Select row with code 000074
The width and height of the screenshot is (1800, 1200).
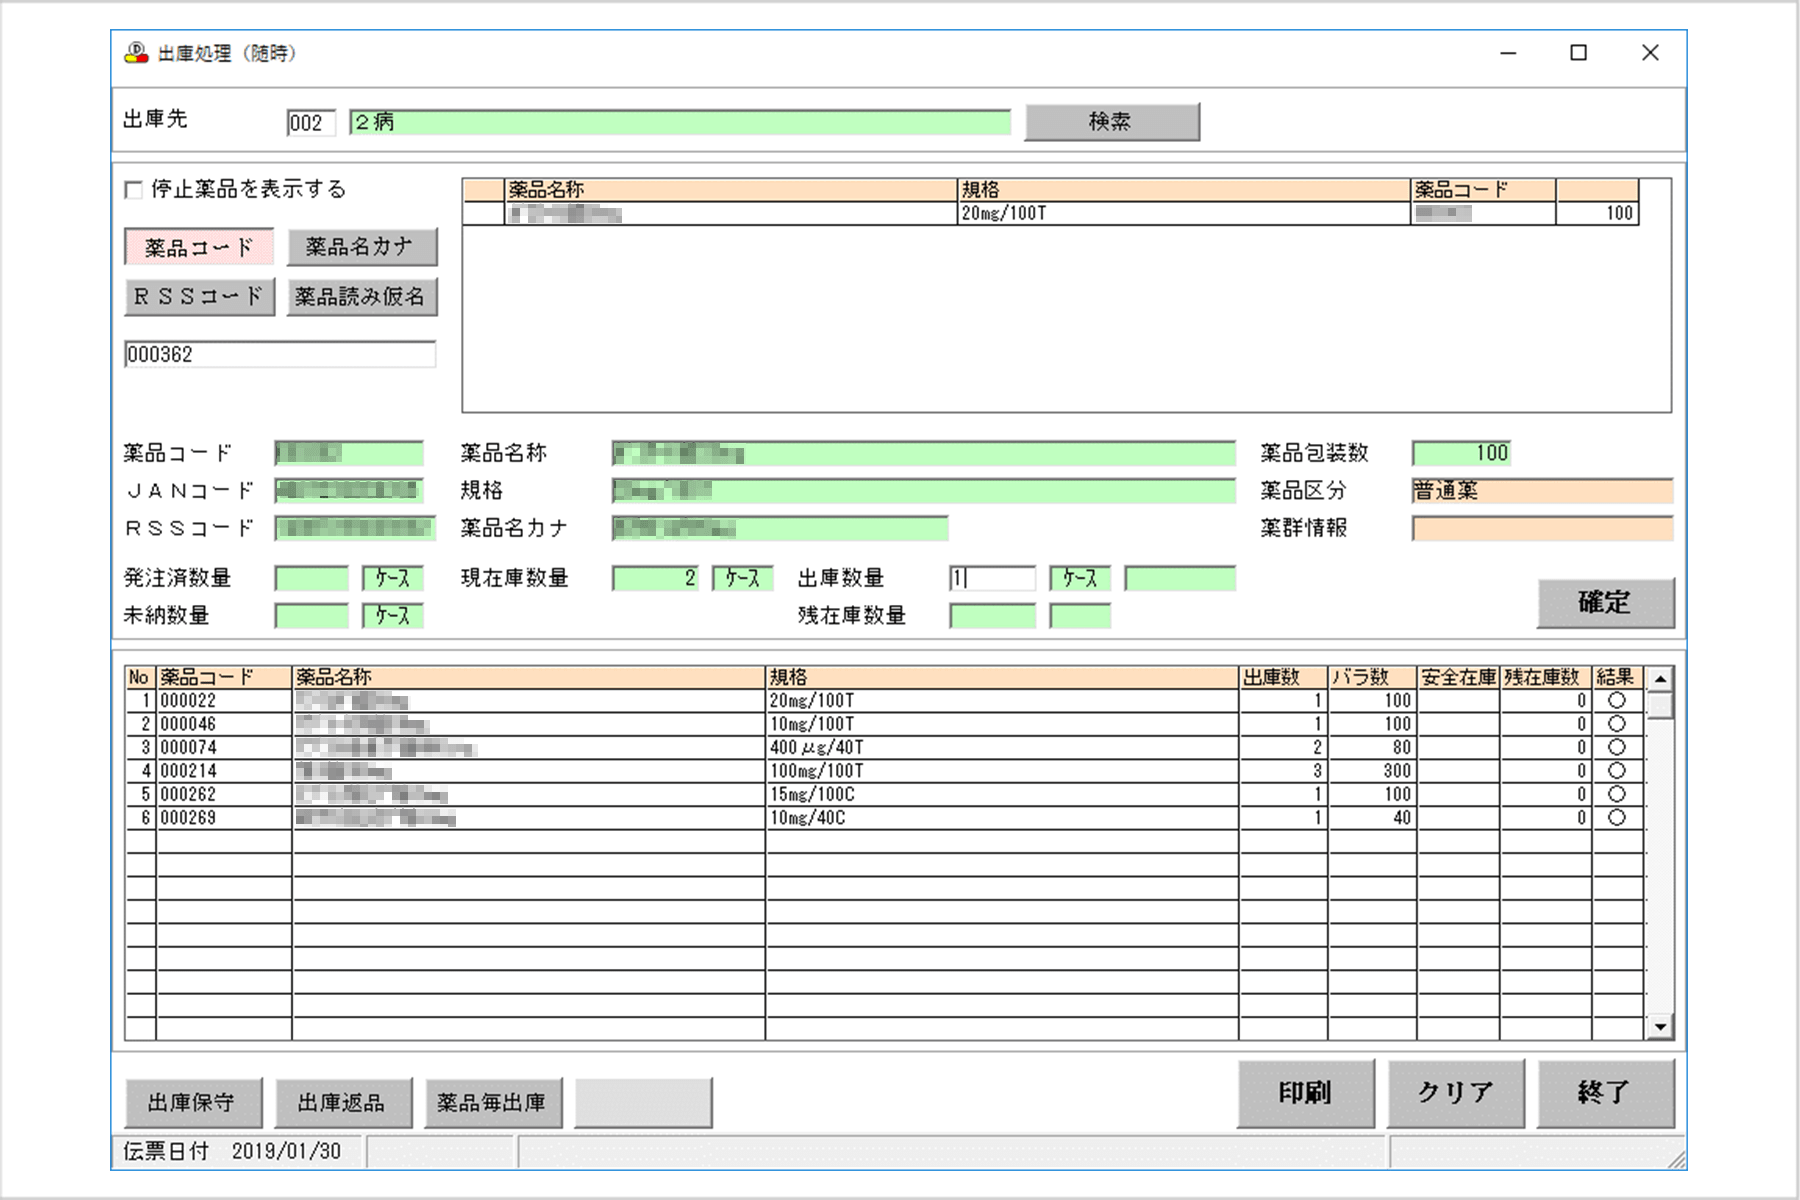tap(885, 748)
